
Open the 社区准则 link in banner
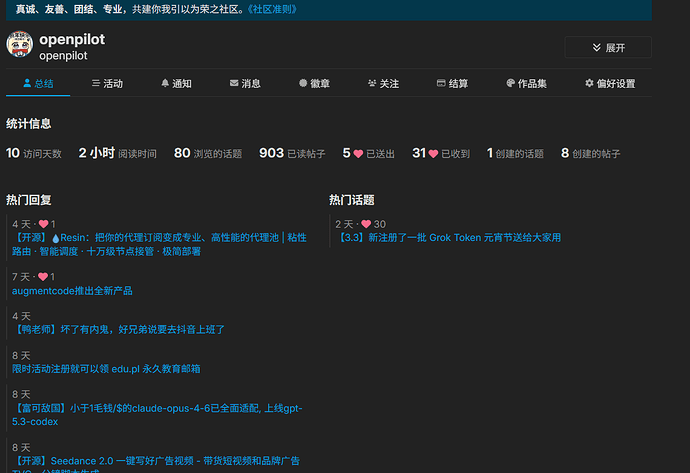[x=272, y=9]
